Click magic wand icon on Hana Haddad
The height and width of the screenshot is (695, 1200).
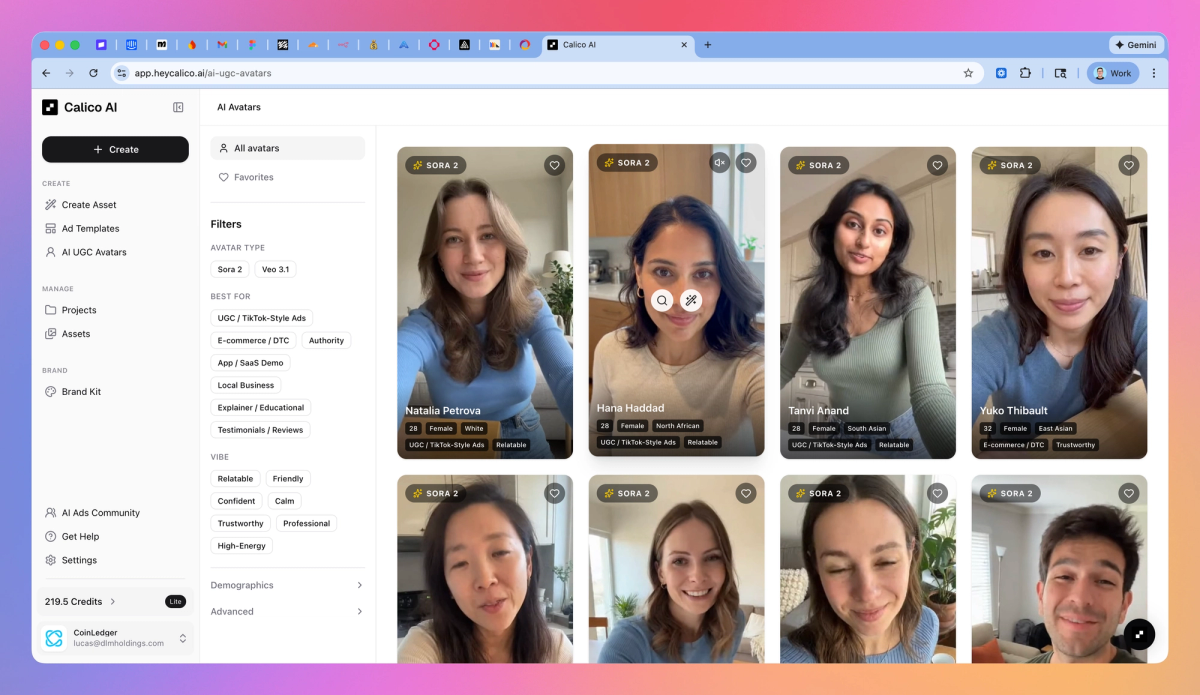[691, 300]
